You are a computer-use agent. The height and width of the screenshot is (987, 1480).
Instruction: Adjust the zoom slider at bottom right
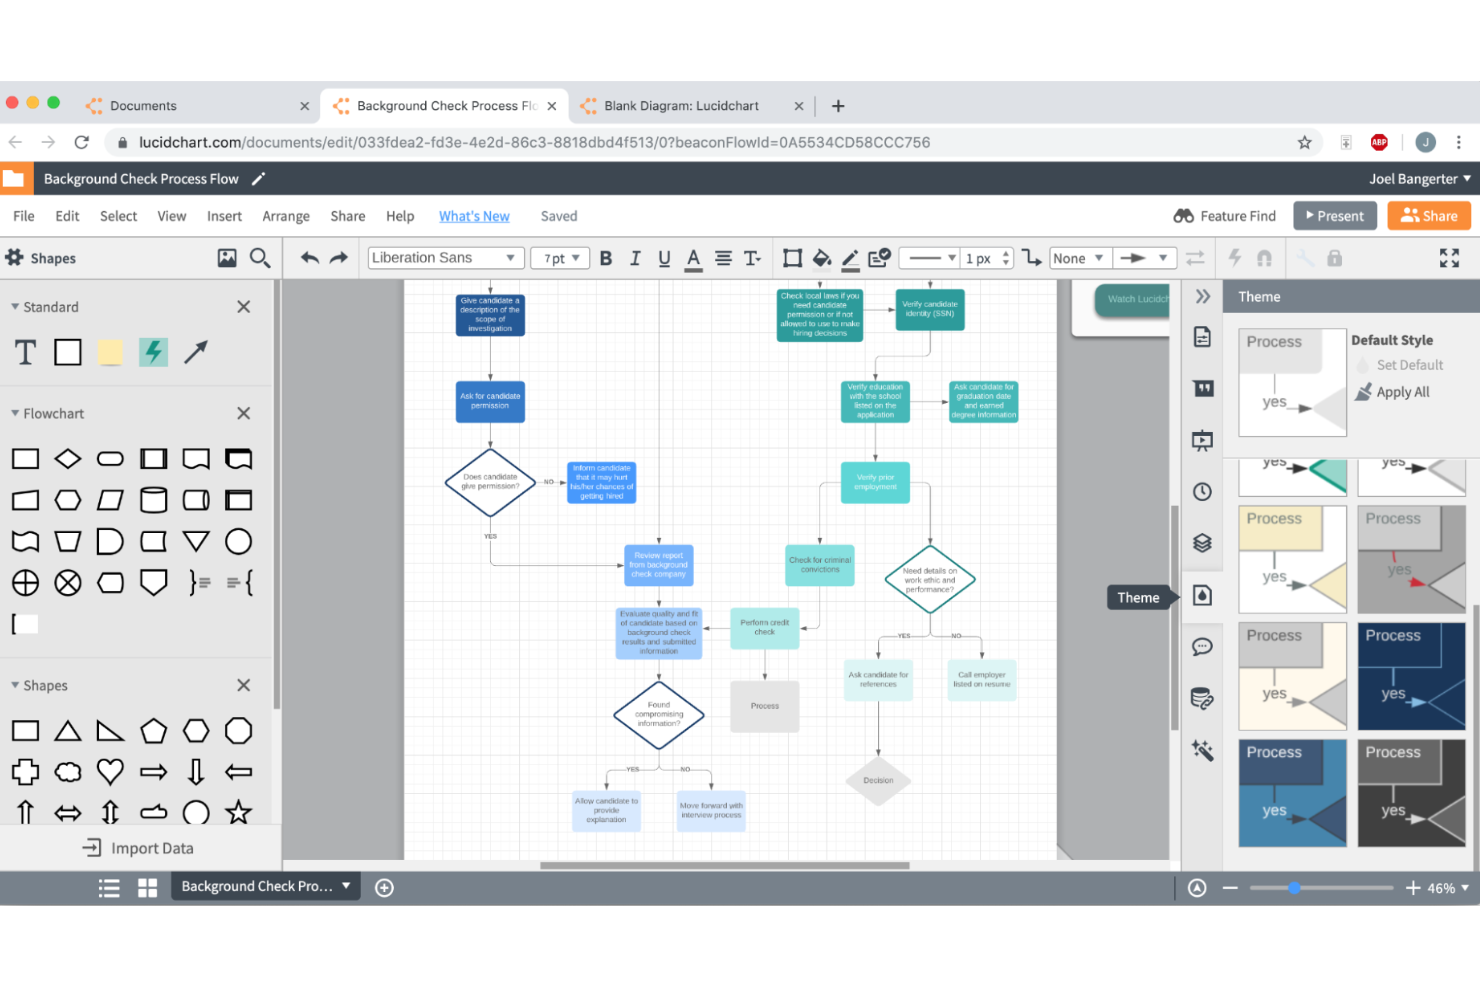tap(1294, 887)
